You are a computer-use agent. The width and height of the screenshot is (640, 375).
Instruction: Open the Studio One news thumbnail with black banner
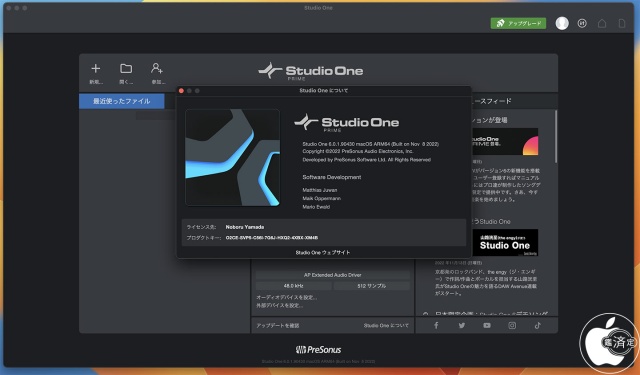point(505,243)
